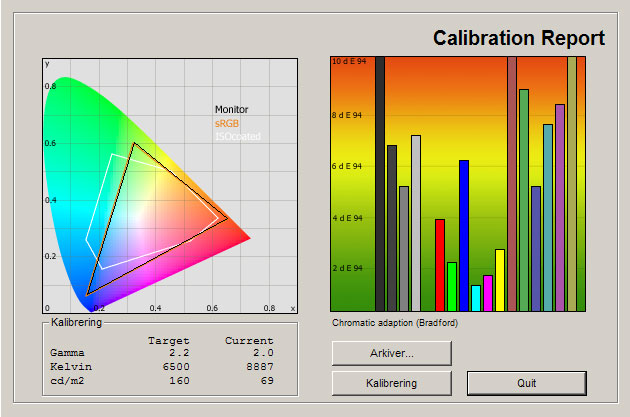This screenshot has width=630, height=417.
Task: Click the Target gamma value 2.2
Action: 179,353
